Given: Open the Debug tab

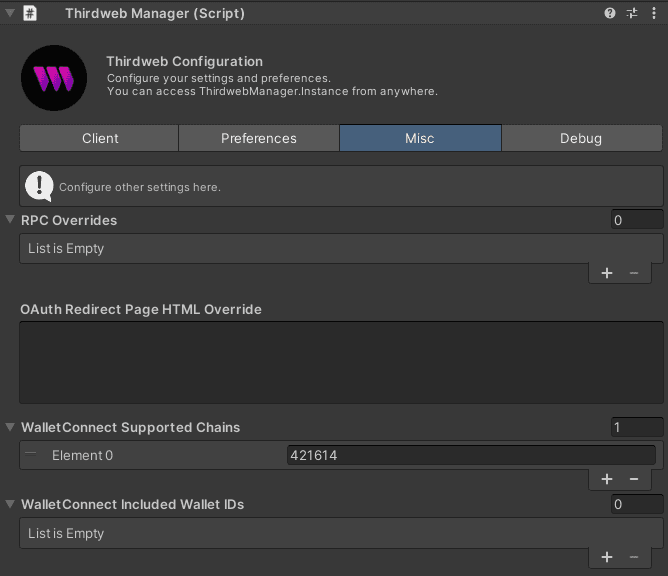Looking at the screenshot, I should tap(581, 138).
